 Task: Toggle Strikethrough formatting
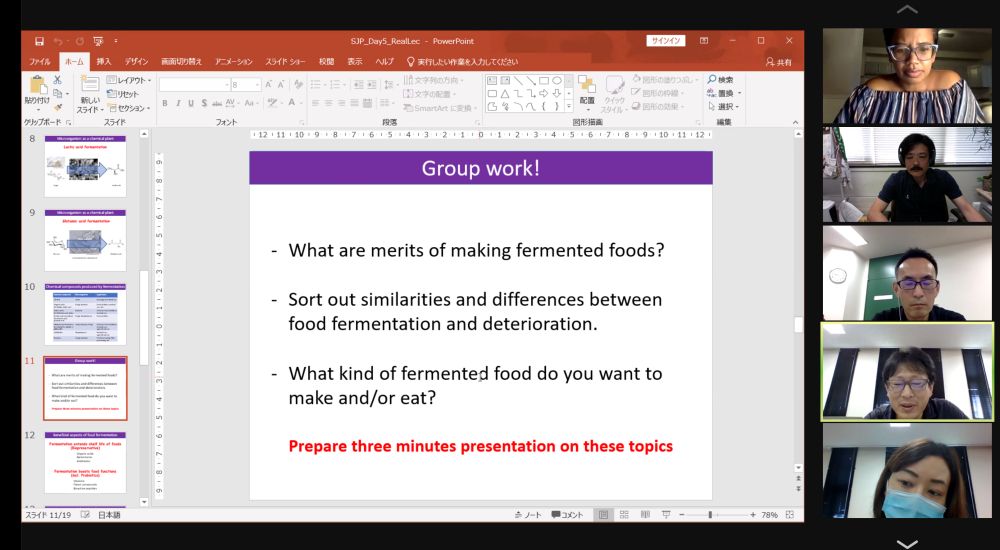(x=217, y=103)
